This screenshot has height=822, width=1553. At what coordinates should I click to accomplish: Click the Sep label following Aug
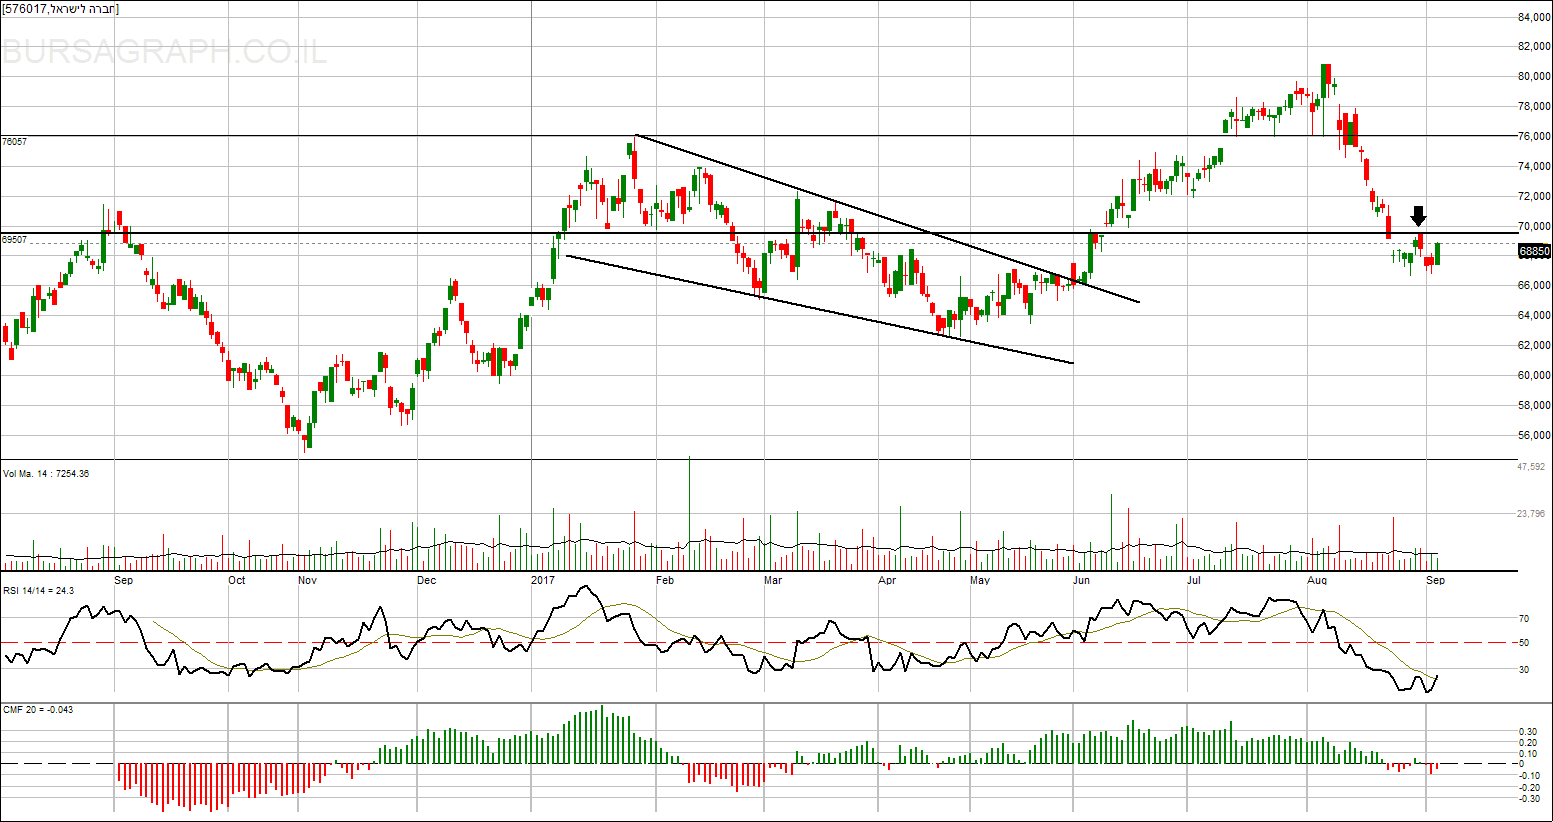coord(1435,580)
